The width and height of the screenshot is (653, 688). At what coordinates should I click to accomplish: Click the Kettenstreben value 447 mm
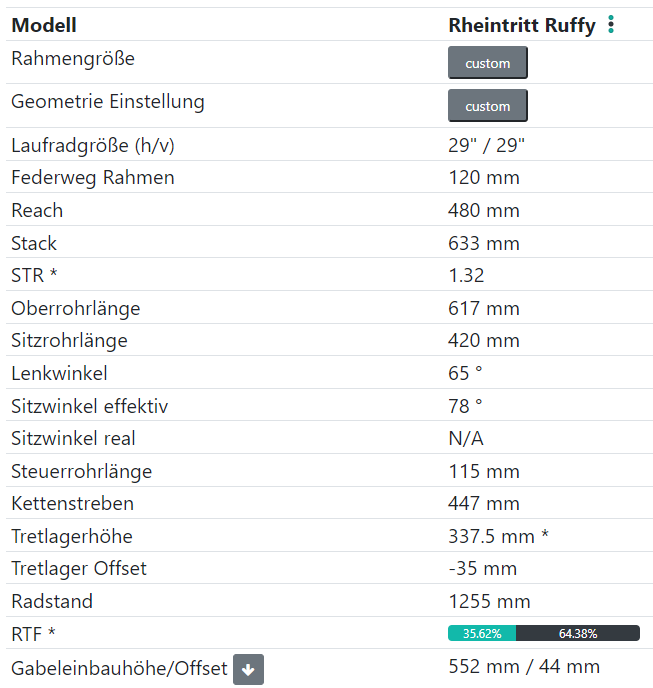point(484,503)
